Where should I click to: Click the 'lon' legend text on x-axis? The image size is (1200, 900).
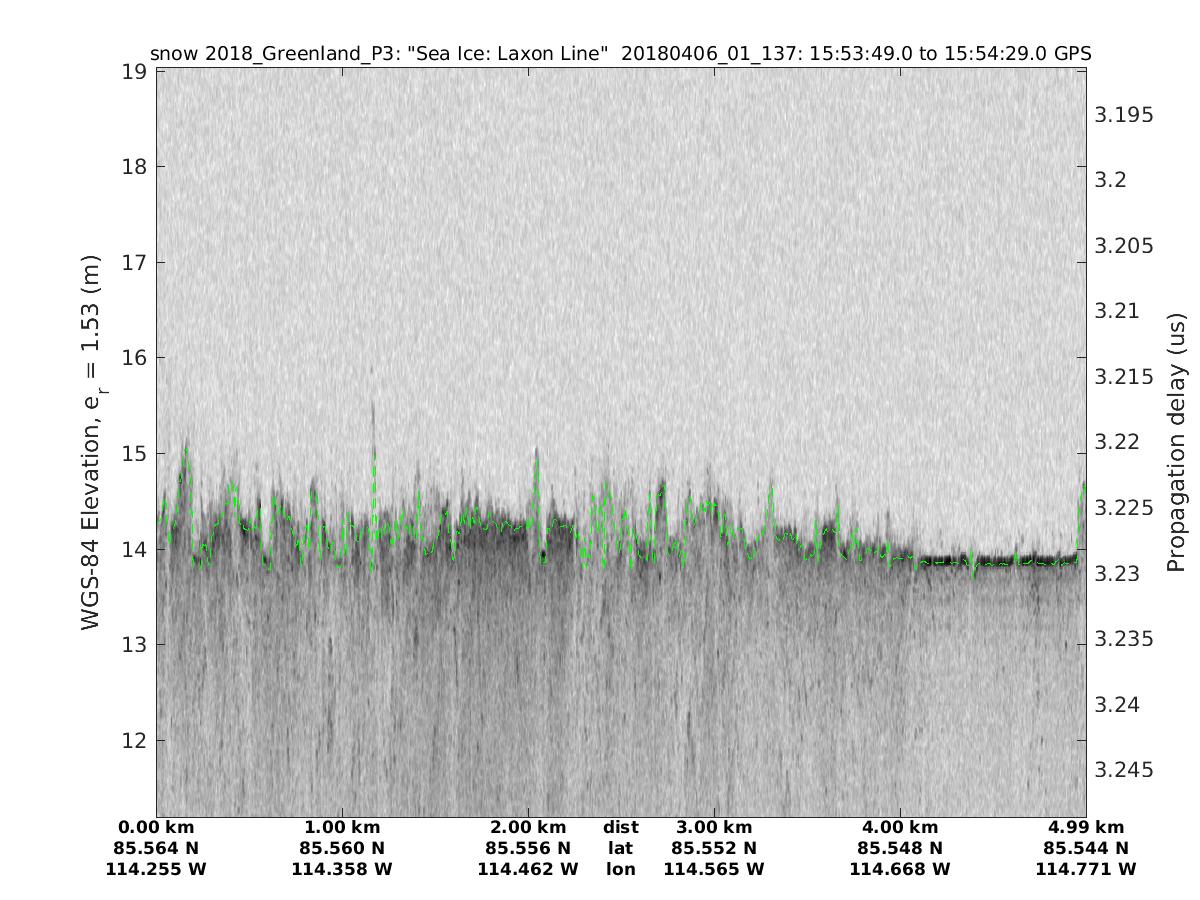point(621,869)
